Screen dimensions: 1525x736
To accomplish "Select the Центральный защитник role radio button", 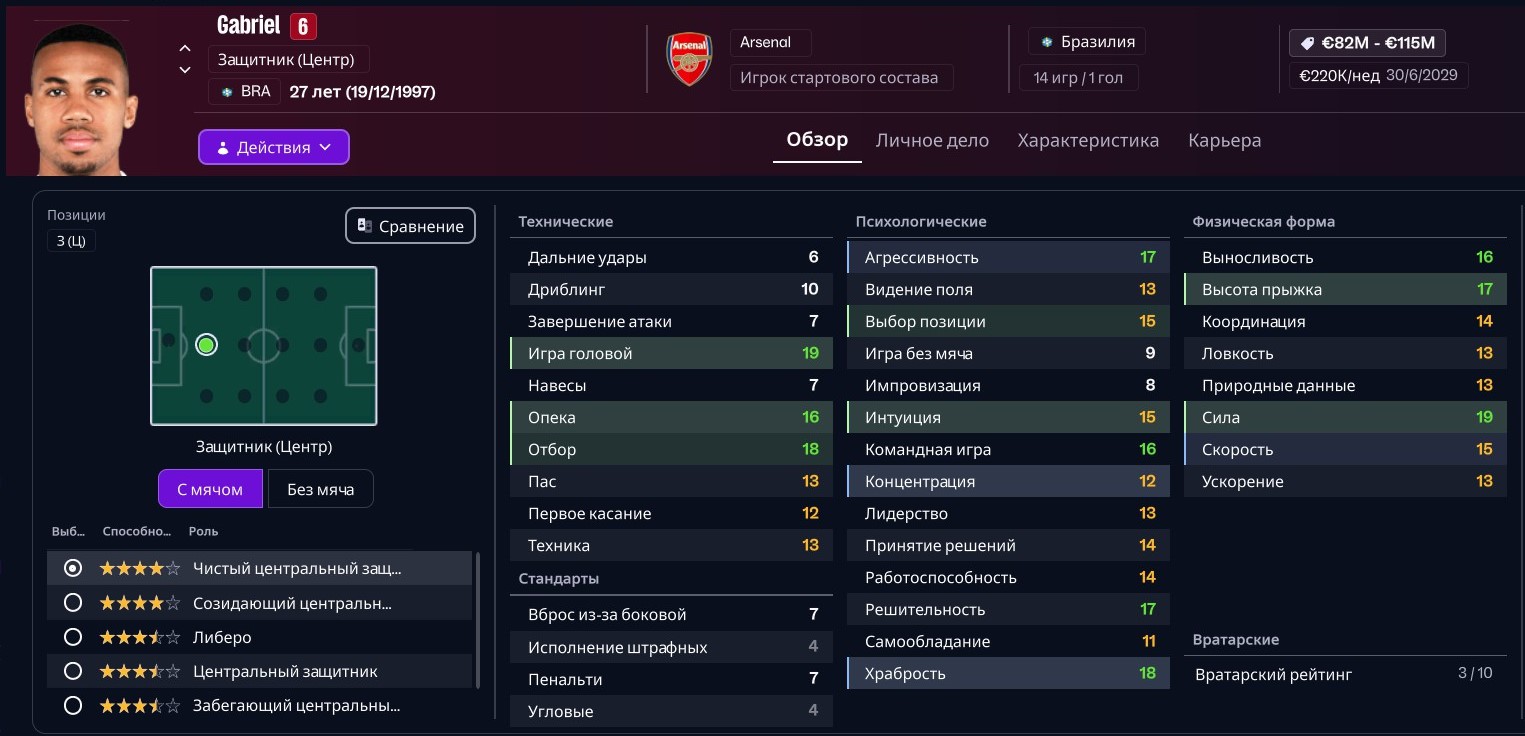I will [x=72, y=671].
